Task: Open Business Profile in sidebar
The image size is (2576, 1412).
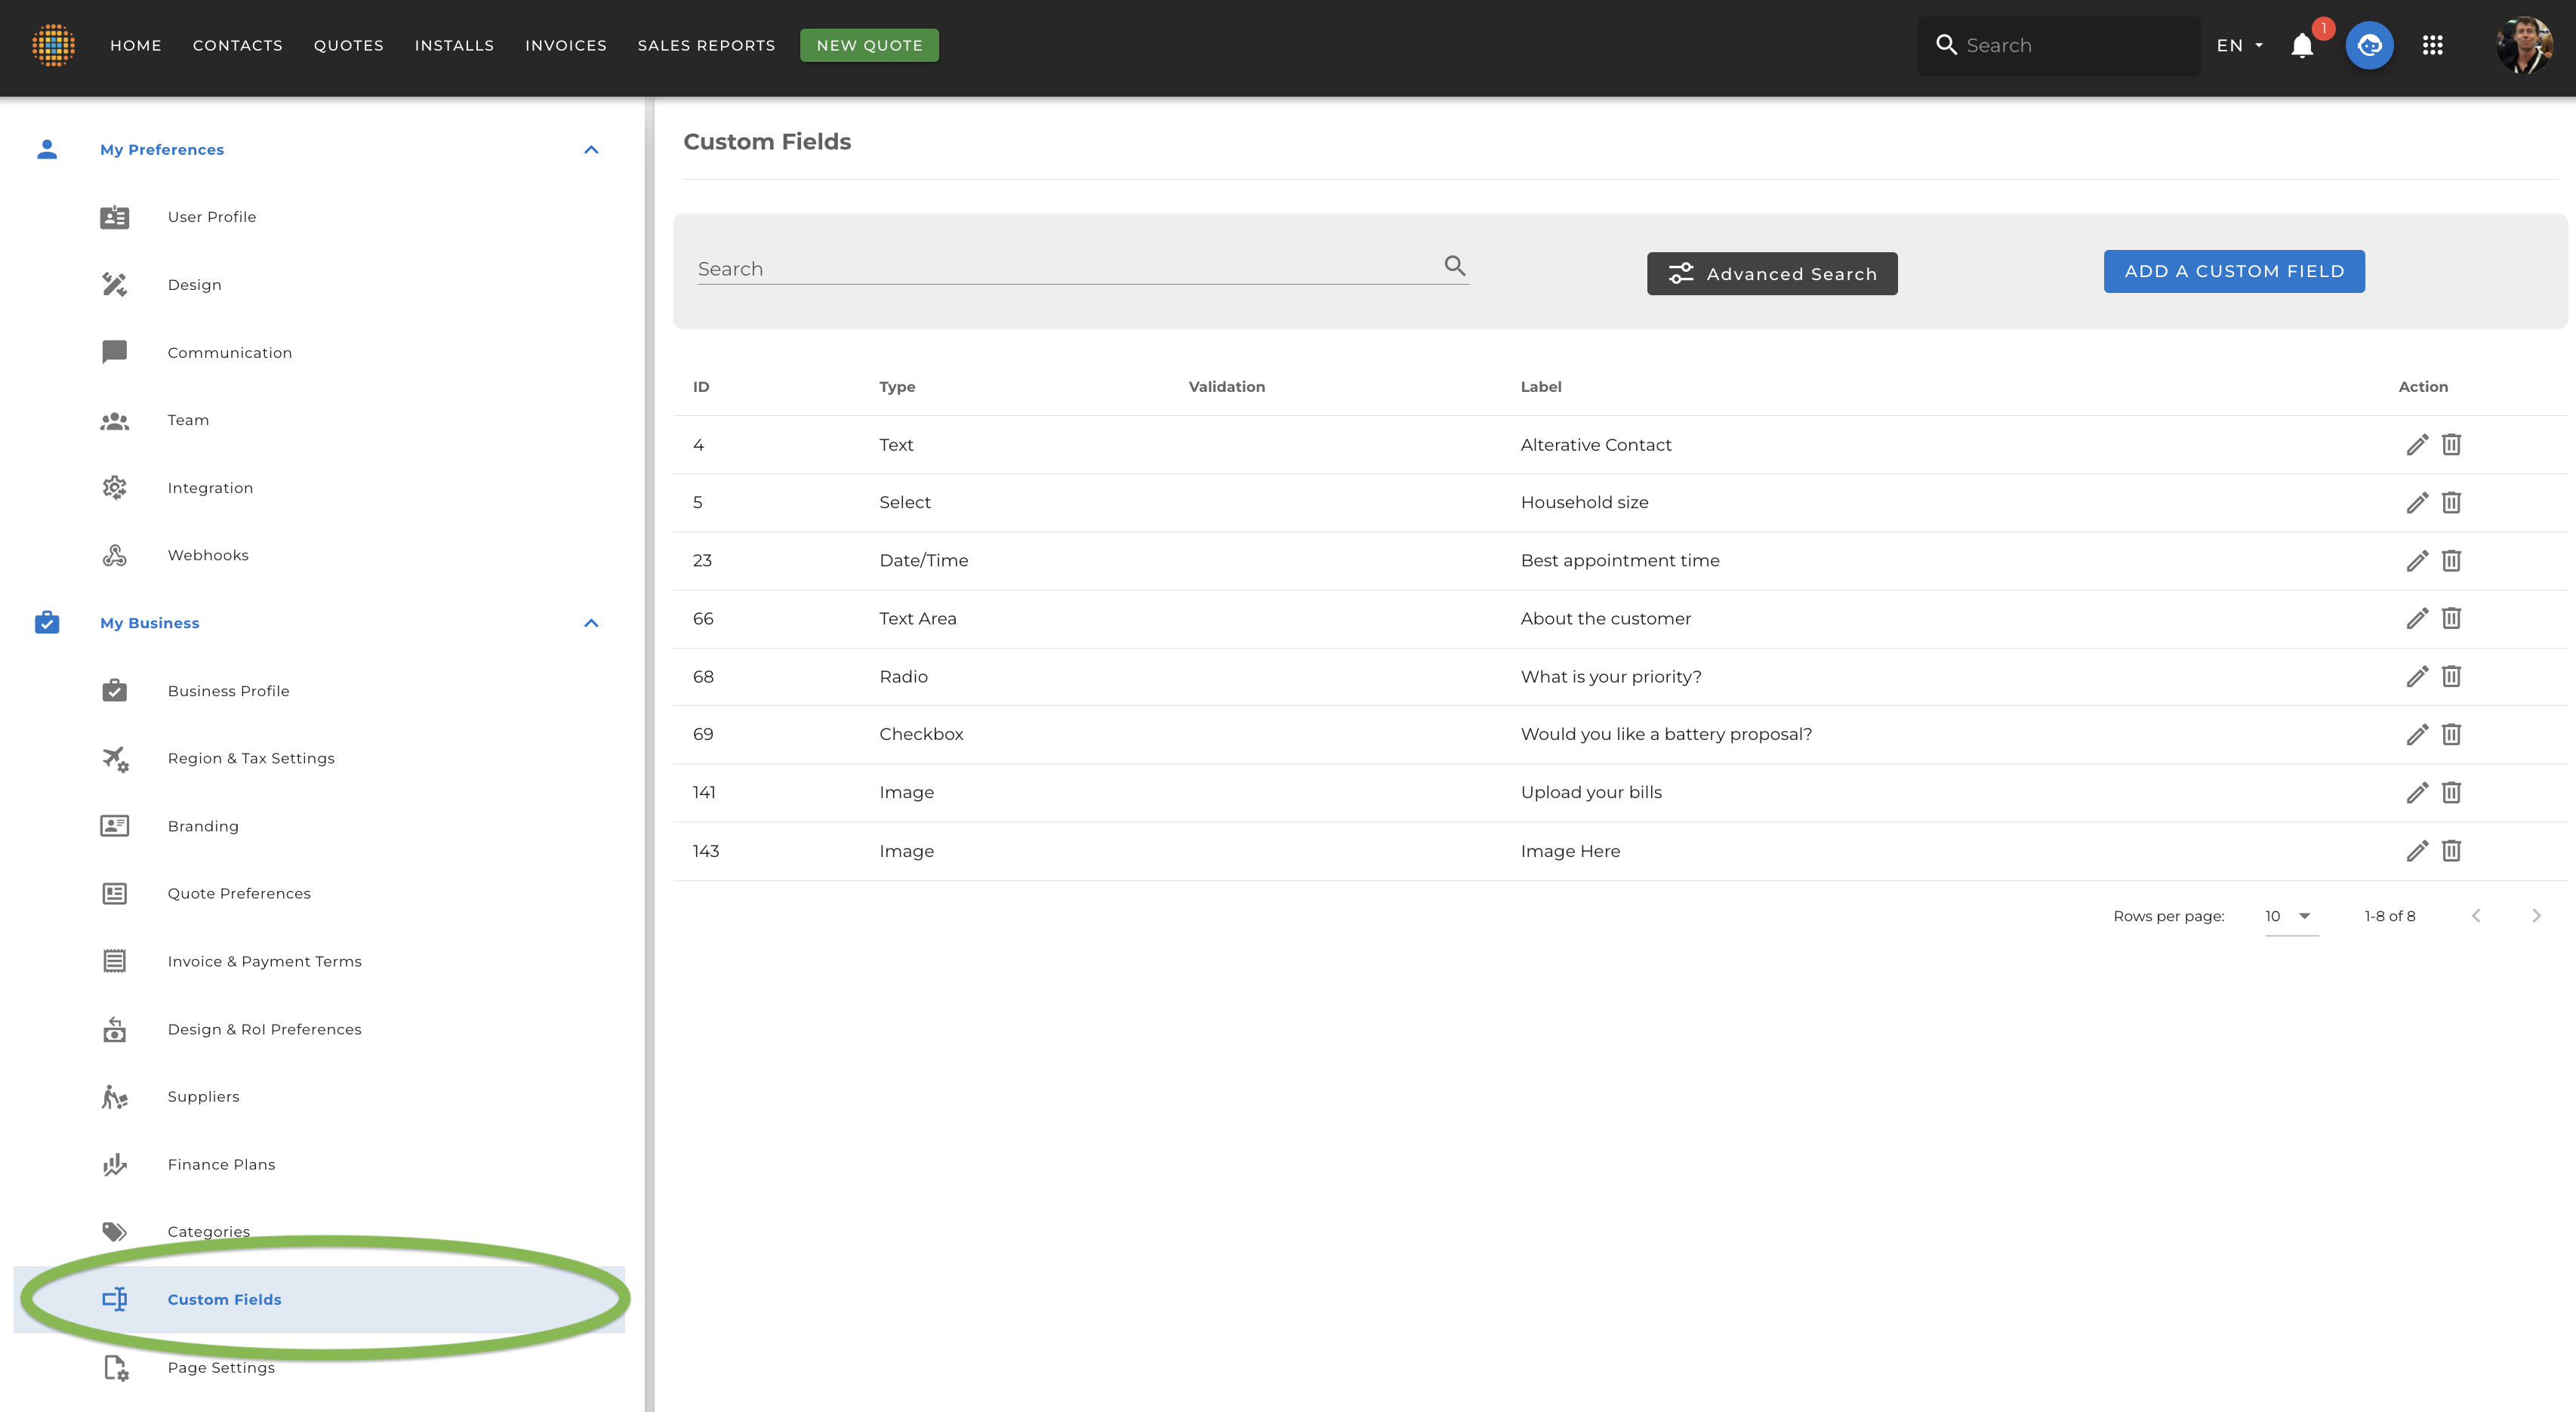Action: (228, 691)
